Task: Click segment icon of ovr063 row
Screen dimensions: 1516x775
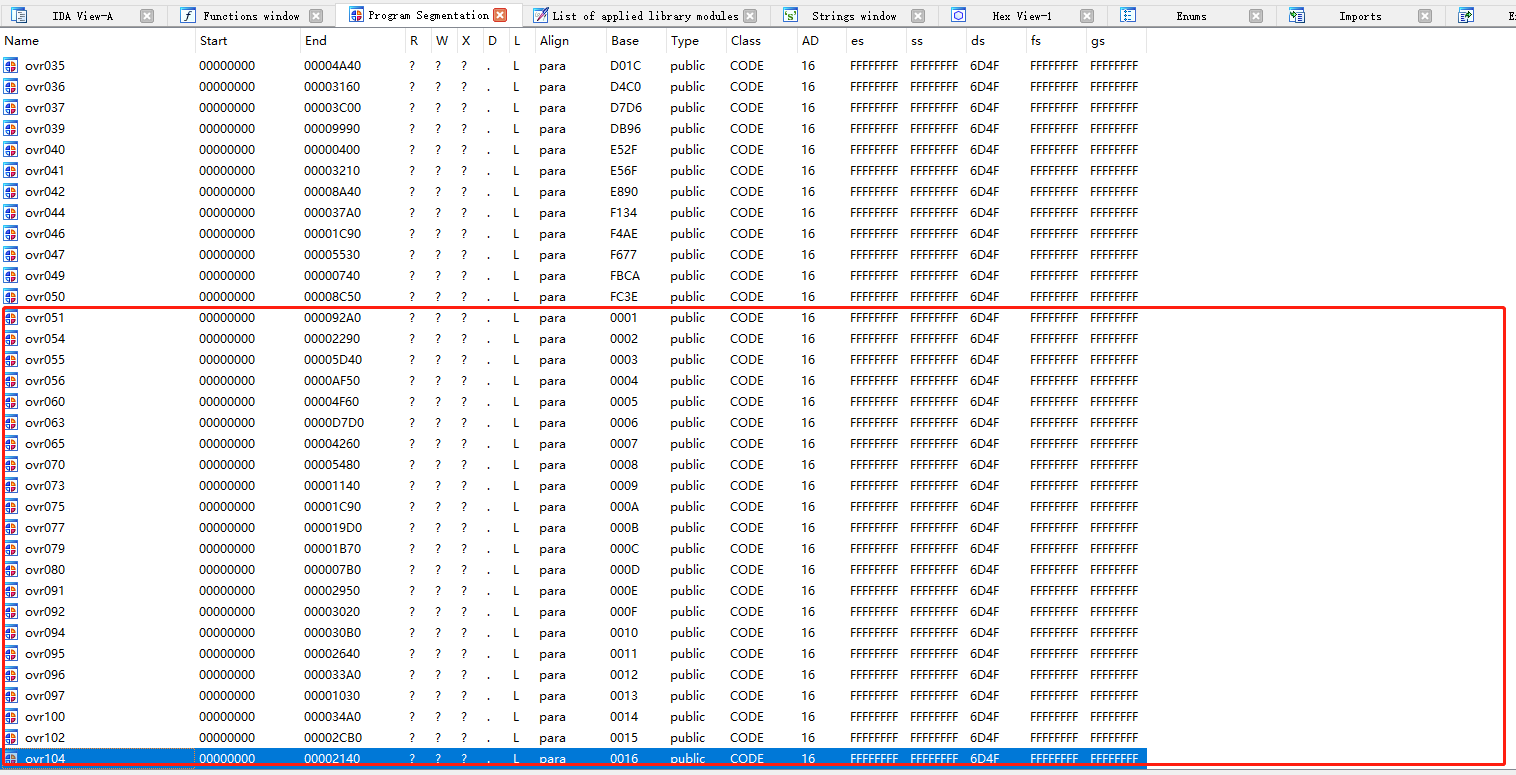Action: pos(11,423)
